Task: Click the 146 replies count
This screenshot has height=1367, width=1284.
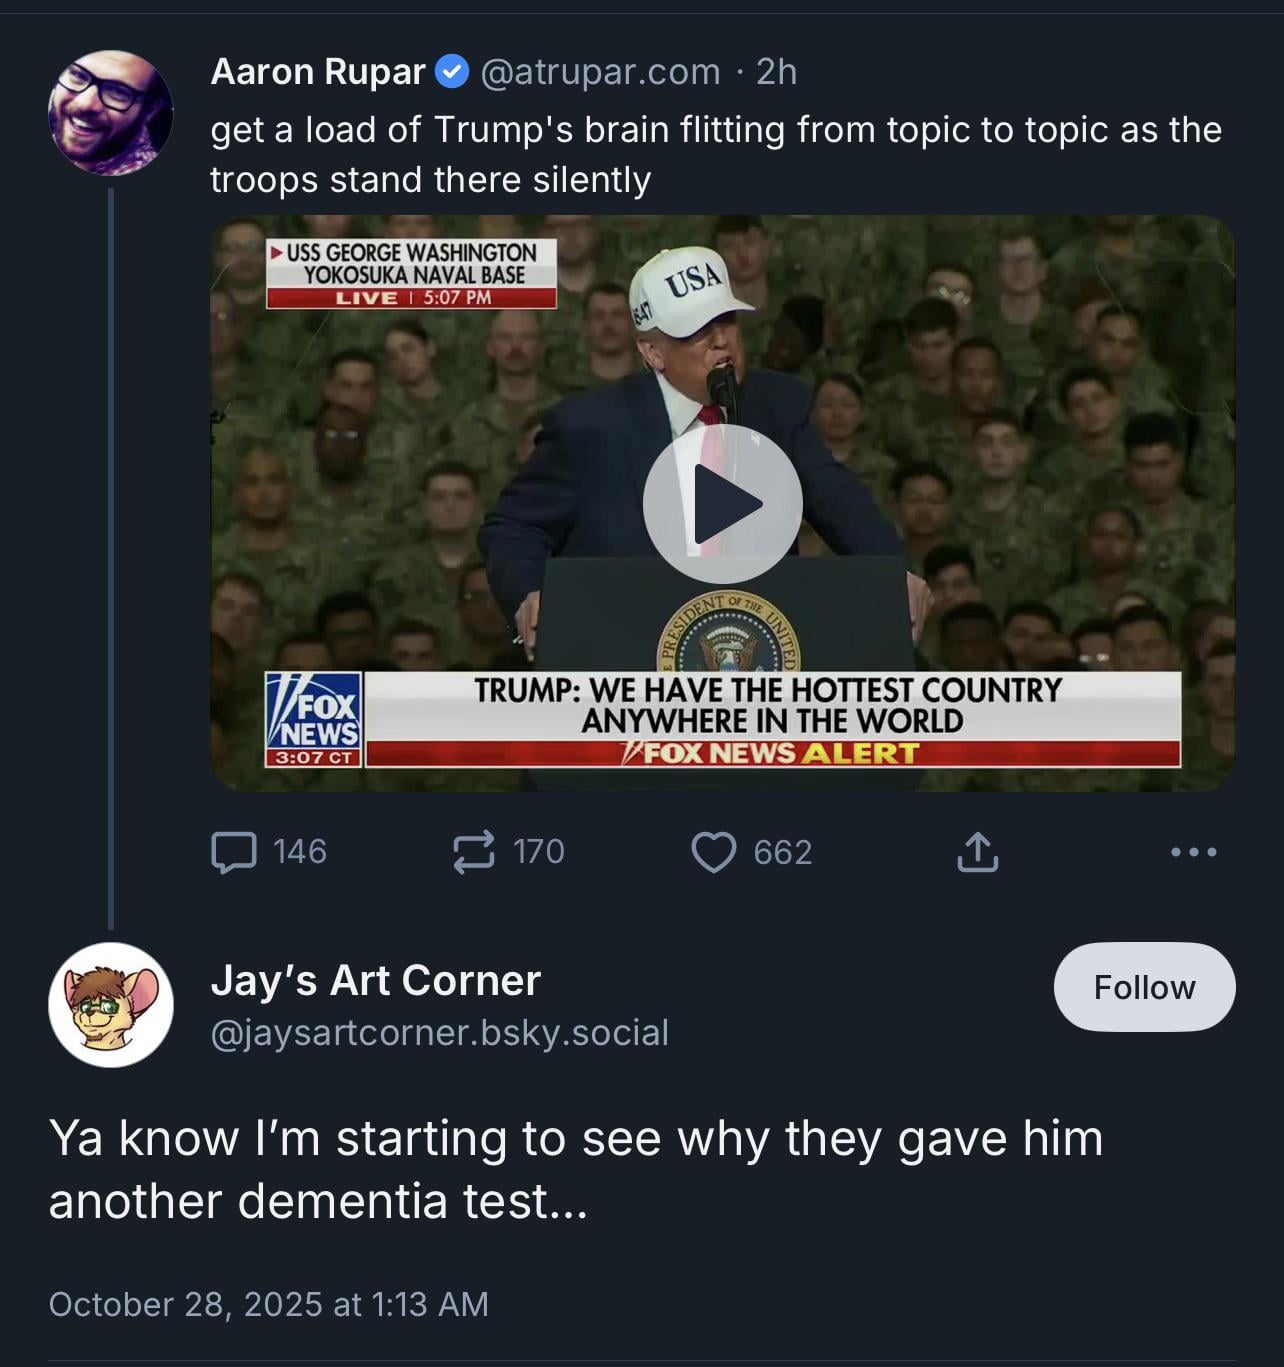Action: pyautogui.click(x=299, y=852)
